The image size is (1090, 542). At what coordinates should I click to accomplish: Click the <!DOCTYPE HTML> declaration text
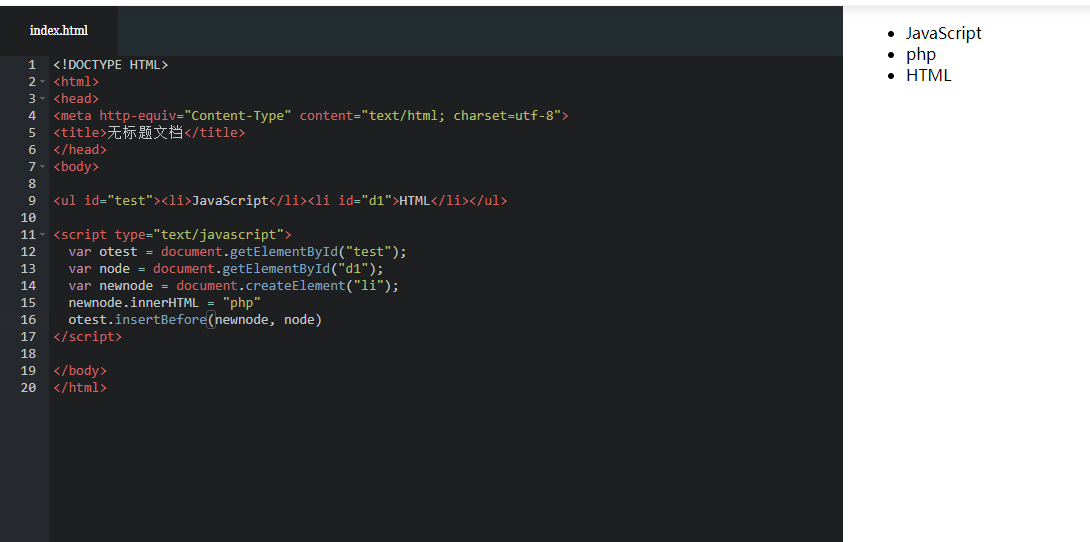(x=111, y=65)
